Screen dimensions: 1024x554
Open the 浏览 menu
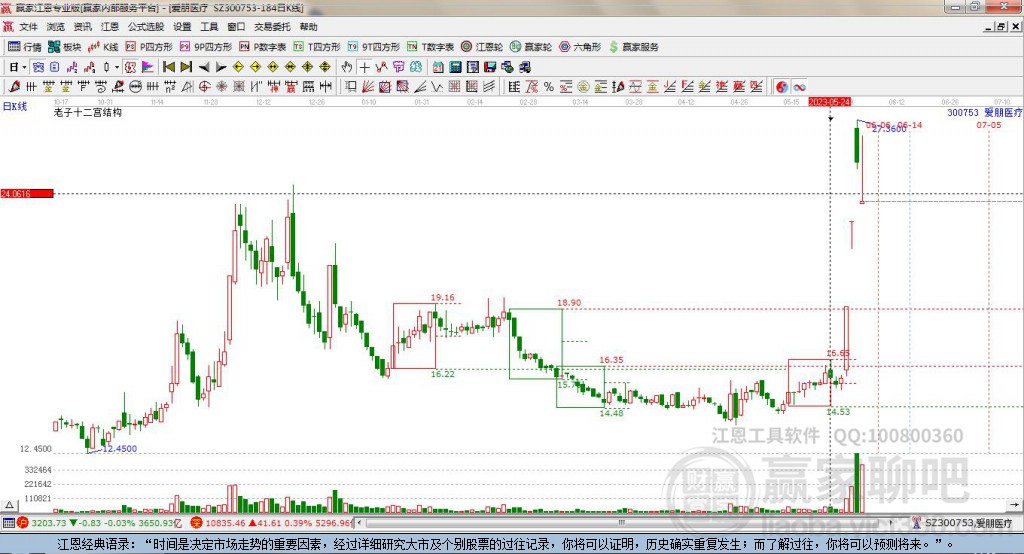click(56, 27)
